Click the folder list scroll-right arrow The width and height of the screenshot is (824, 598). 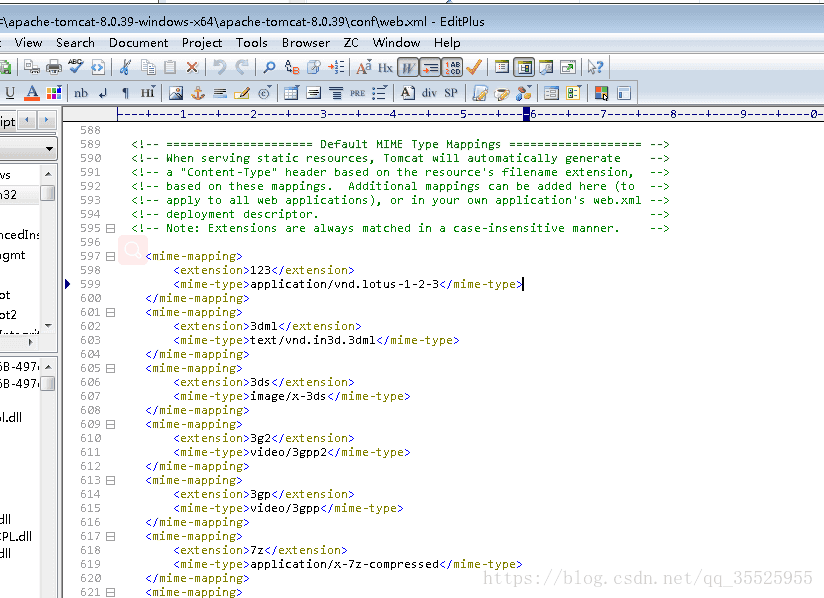(x=30, y=342)
